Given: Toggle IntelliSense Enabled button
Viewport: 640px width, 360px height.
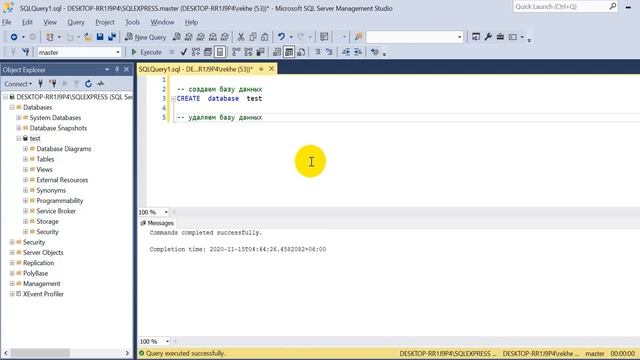Looking at the screenshot, I should tap(220, 52).
